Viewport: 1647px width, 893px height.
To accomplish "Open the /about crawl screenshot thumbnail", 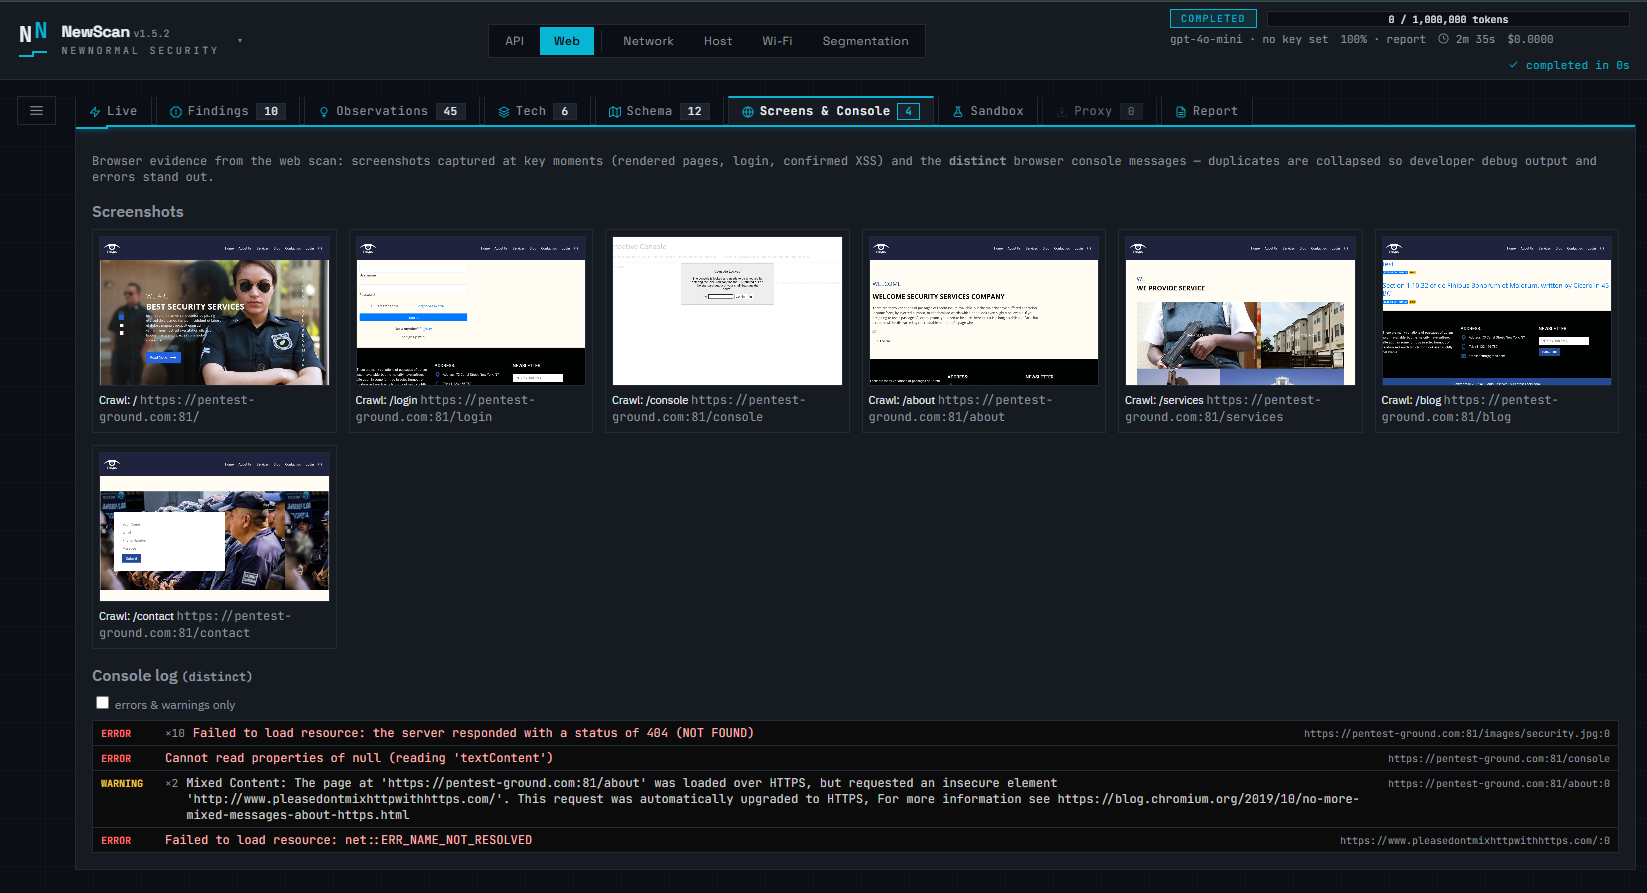I will 984,311.
